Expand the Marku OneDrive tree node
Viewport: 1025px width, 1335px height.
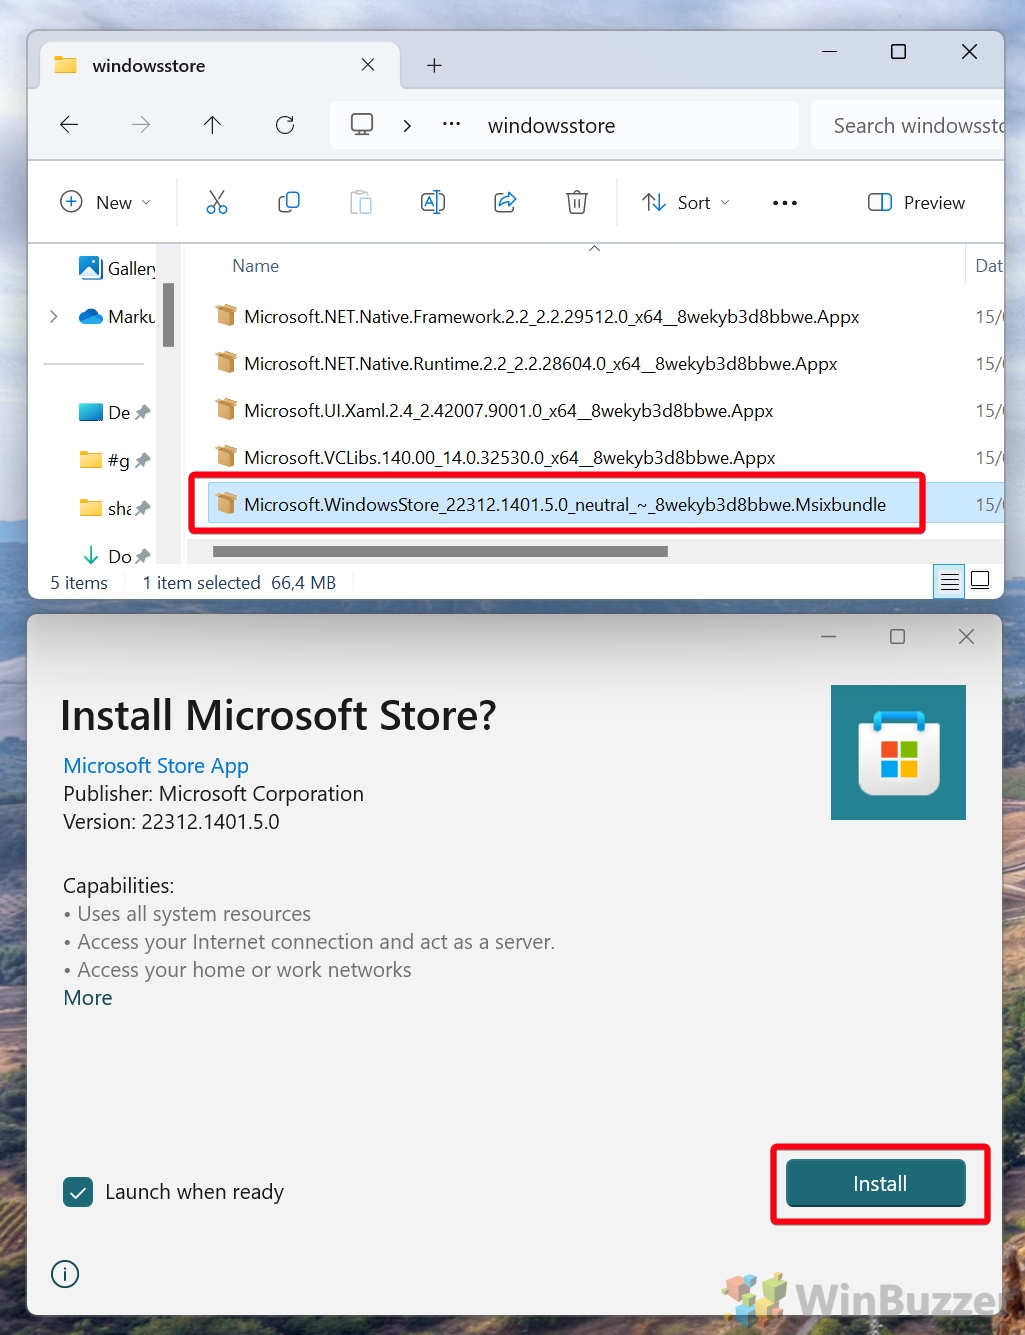(54, 317)
